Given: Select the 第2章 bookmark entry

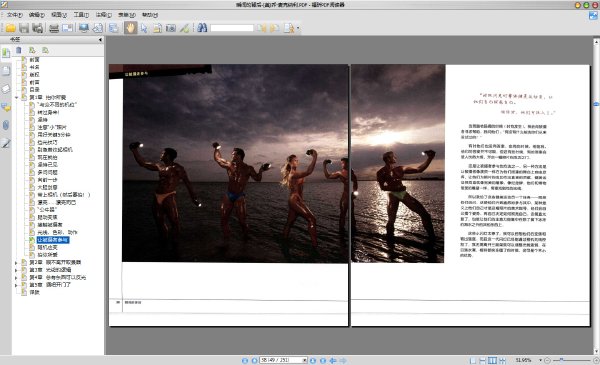Looking at the screenshot, I should point(55,262).
